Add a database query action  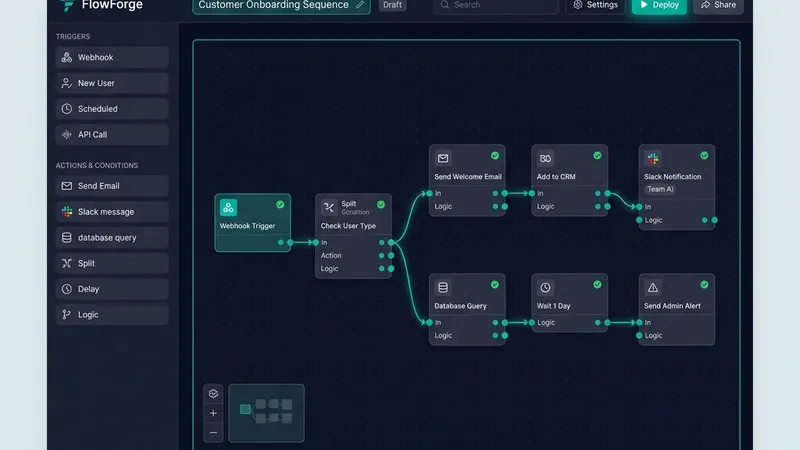[x=112, y=237]
